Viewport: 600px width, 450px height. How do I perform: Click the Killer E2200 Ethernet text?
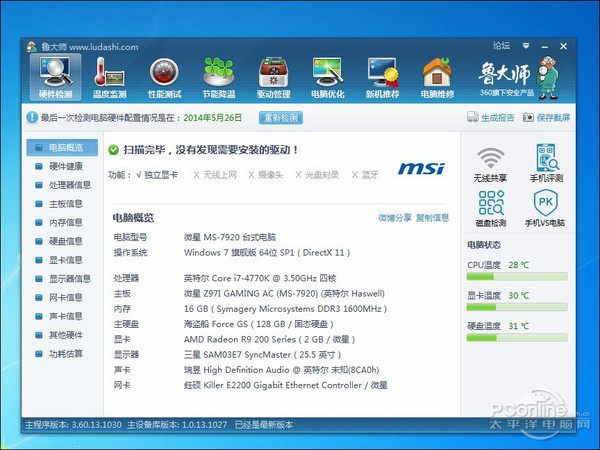click(x=285, y=385)
